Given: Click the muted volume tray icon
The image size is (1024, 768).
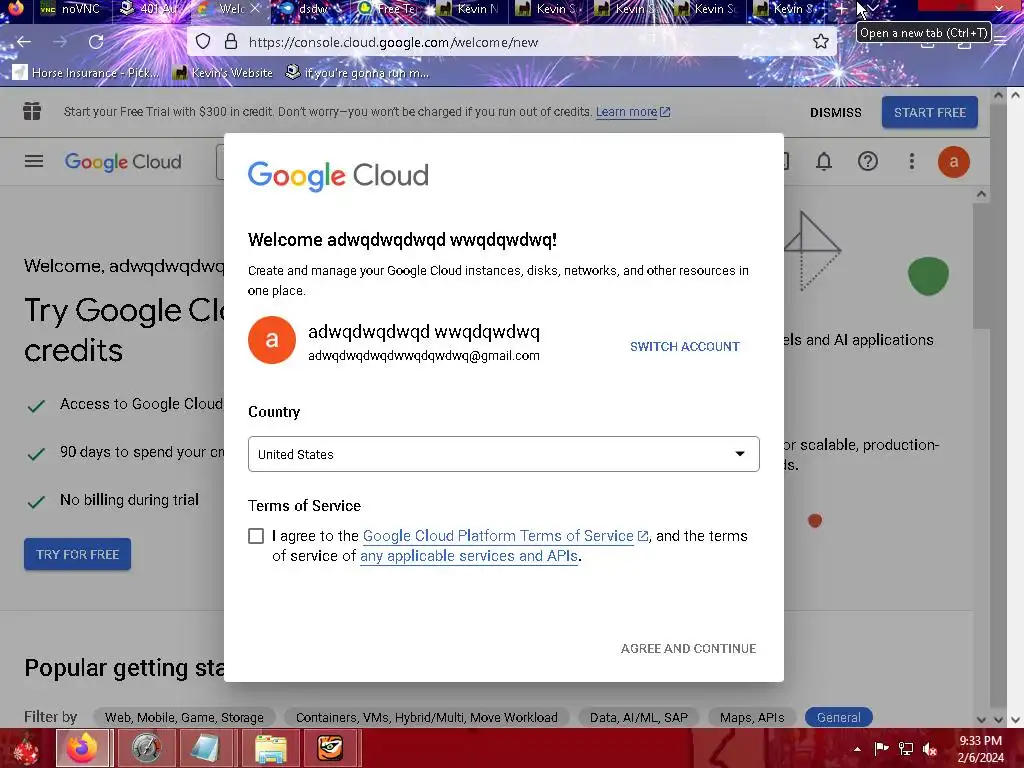Looking at the screenshot, I should pos(930,748).
